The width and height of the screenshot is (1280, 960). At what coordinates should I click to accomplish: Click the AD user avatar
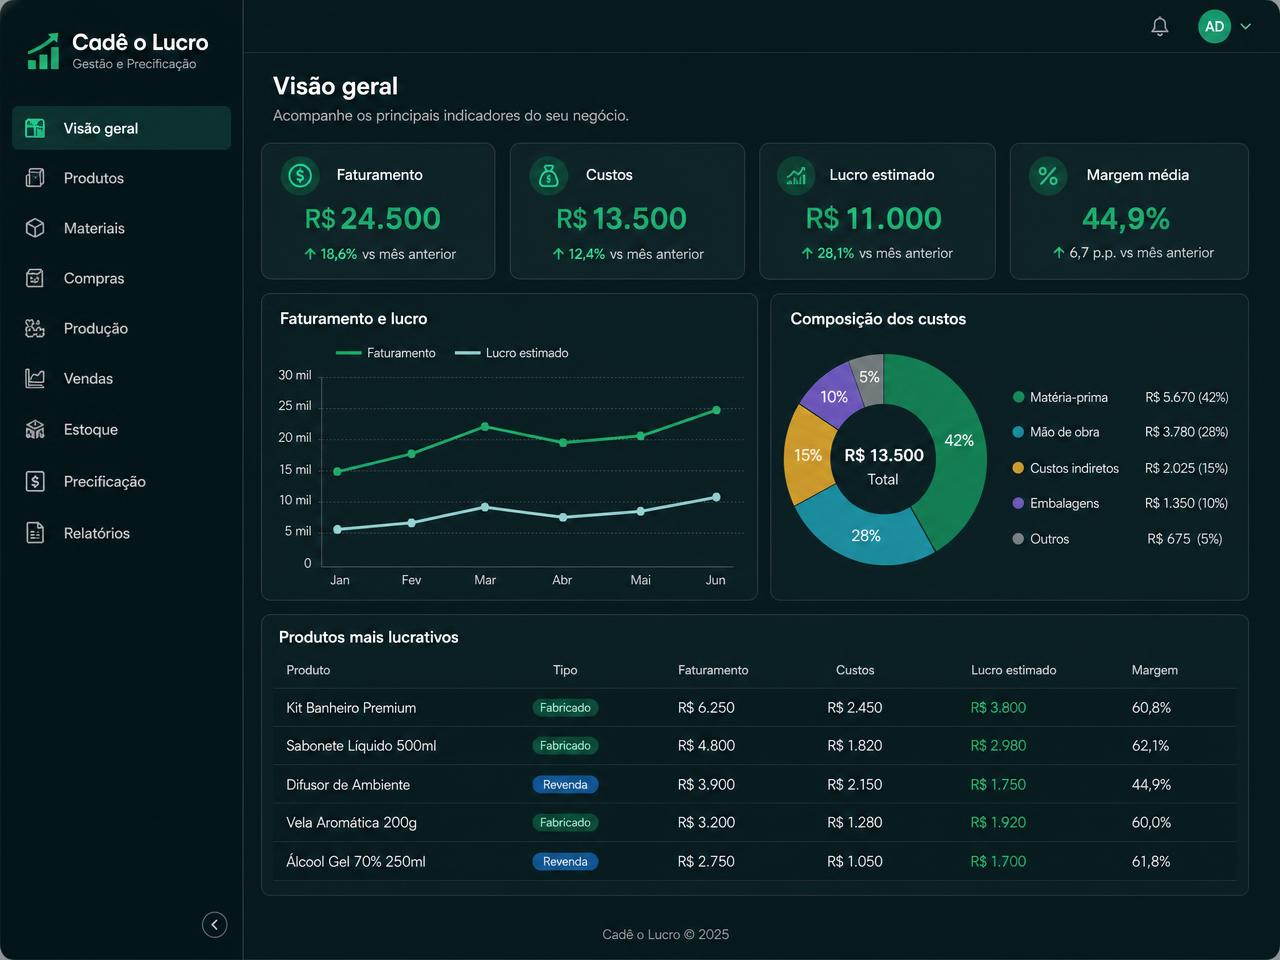coord(1214,27)
